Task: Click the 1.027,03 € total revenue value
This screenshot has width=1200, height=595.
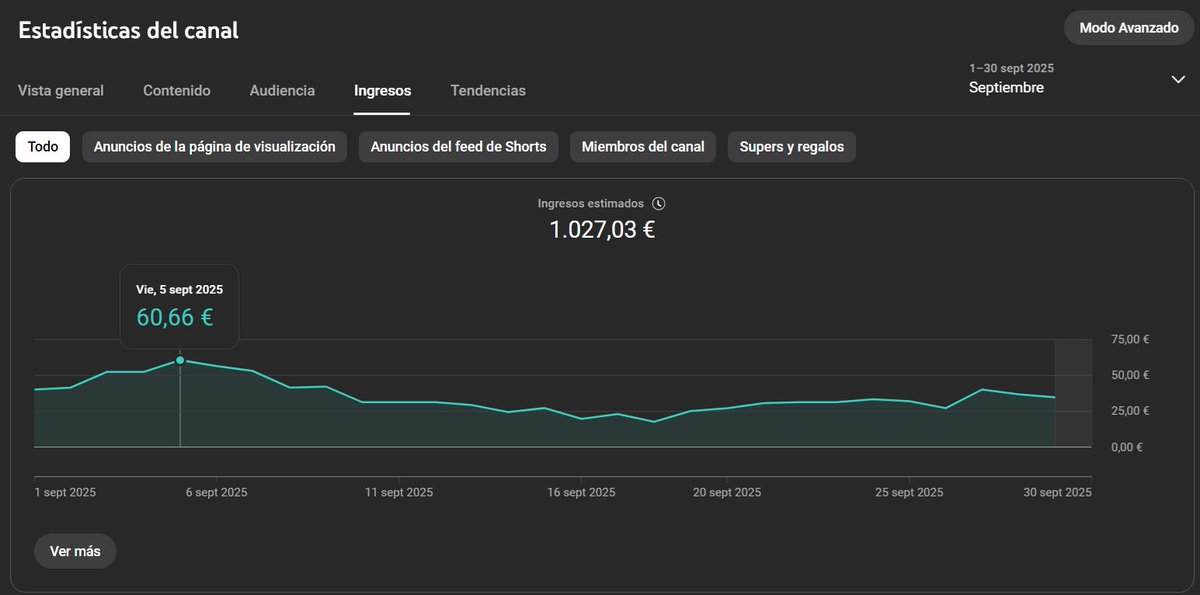Action: tap(602, 230)
